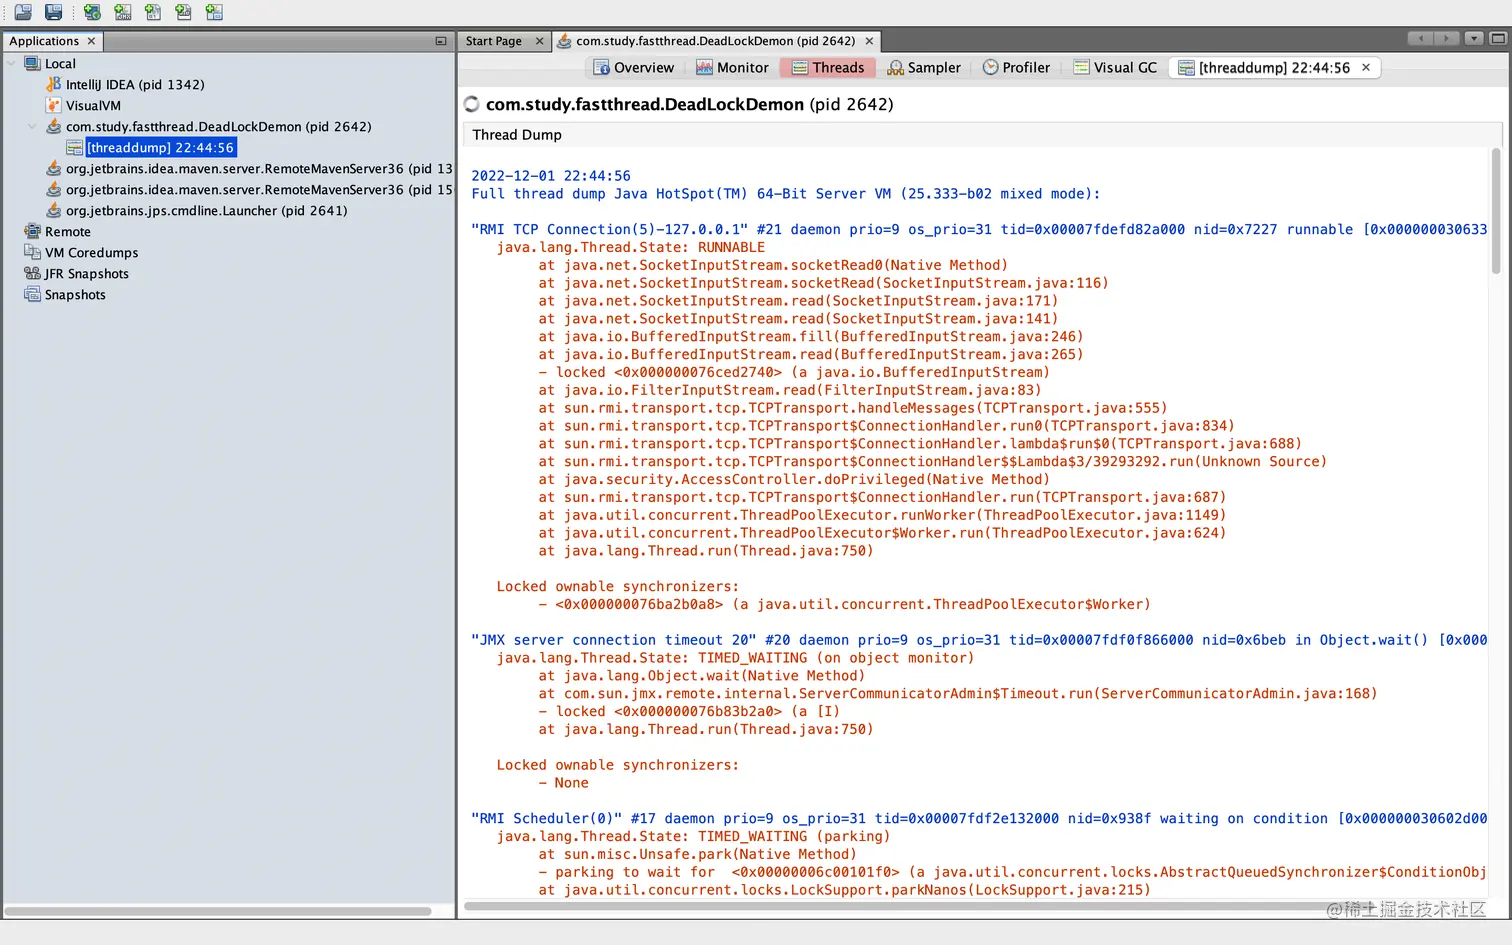Select IntelliJ IDEA (pid 1342) in tree
Screen dimensions: 1512x945
[135, 84]
